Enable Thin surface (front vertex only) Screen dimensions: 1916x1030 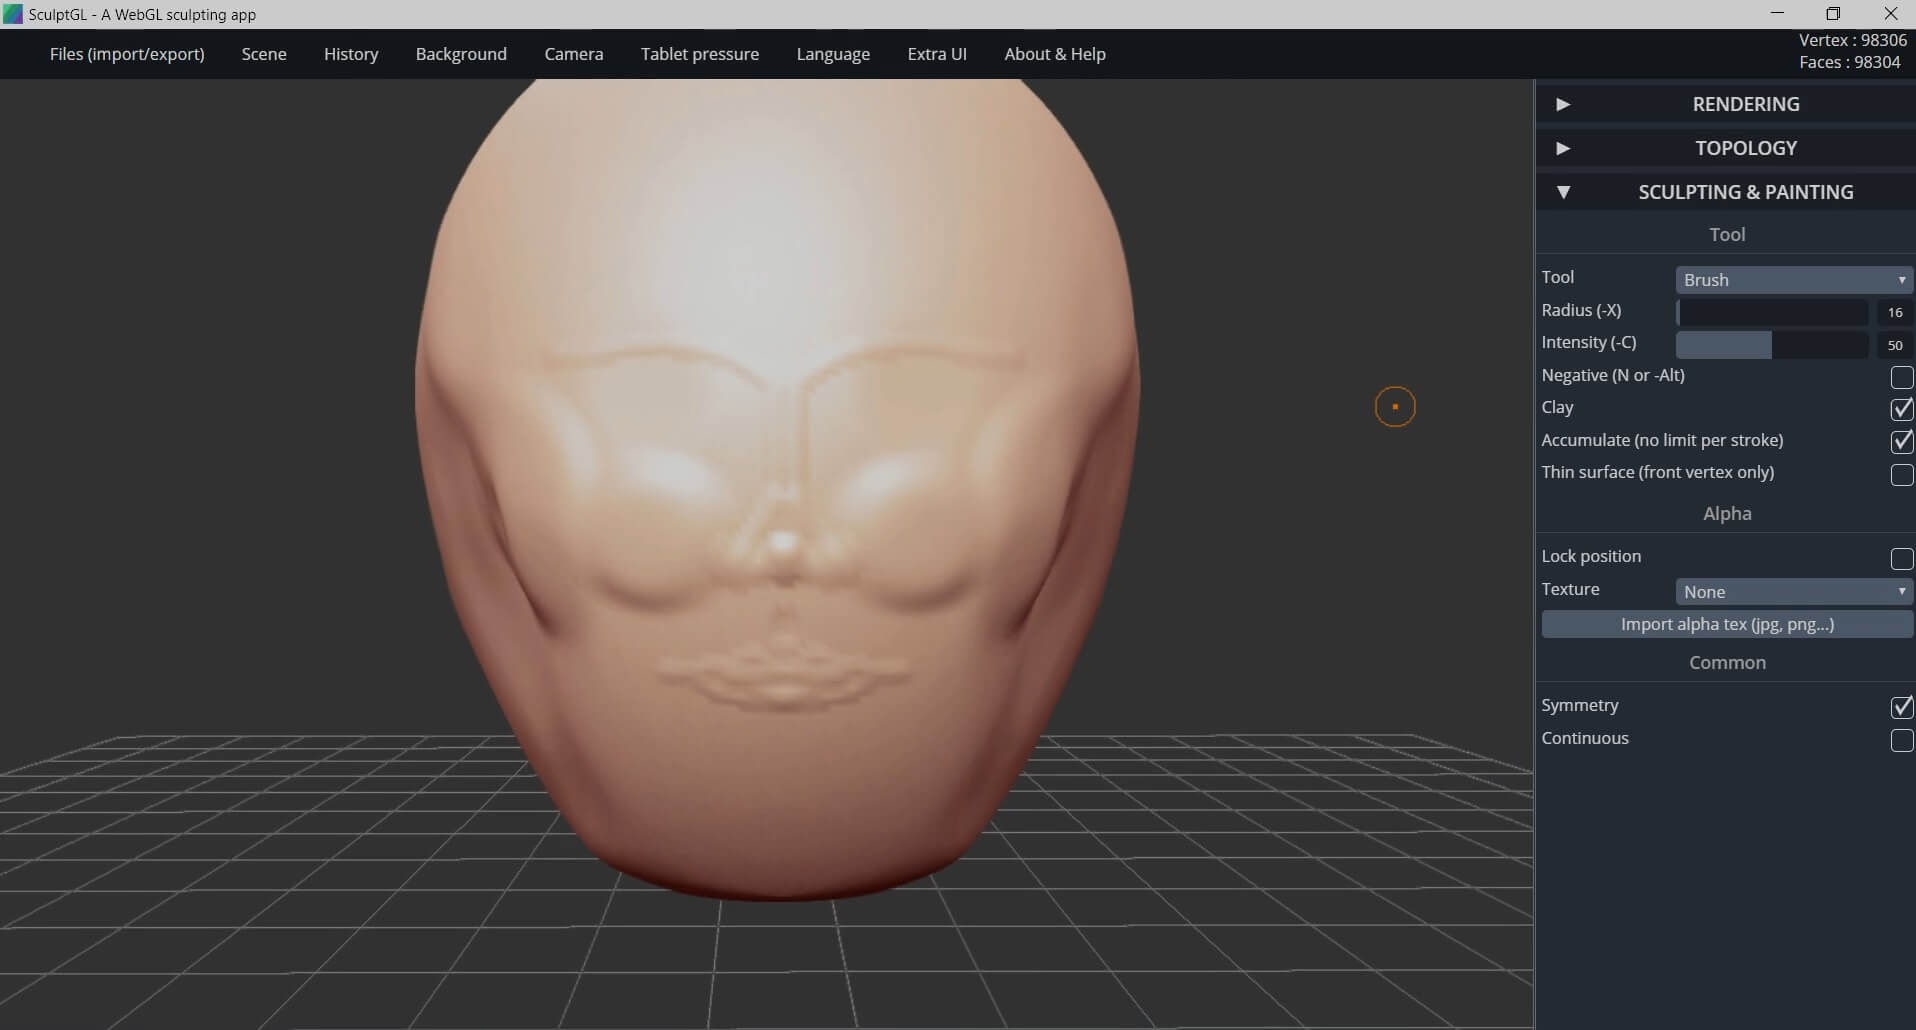tap(1901, 474)
